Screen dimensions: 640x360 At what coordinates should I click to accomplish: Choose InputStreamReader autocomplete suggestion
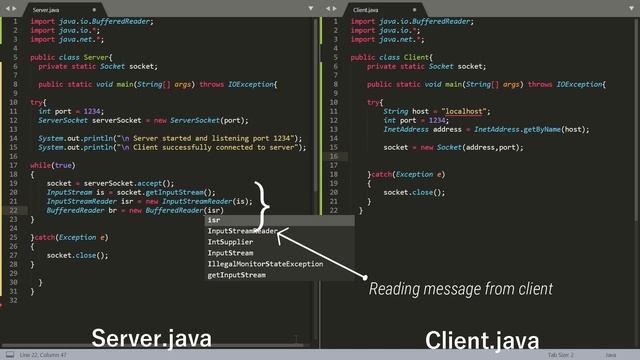click(x=280, y=231)
